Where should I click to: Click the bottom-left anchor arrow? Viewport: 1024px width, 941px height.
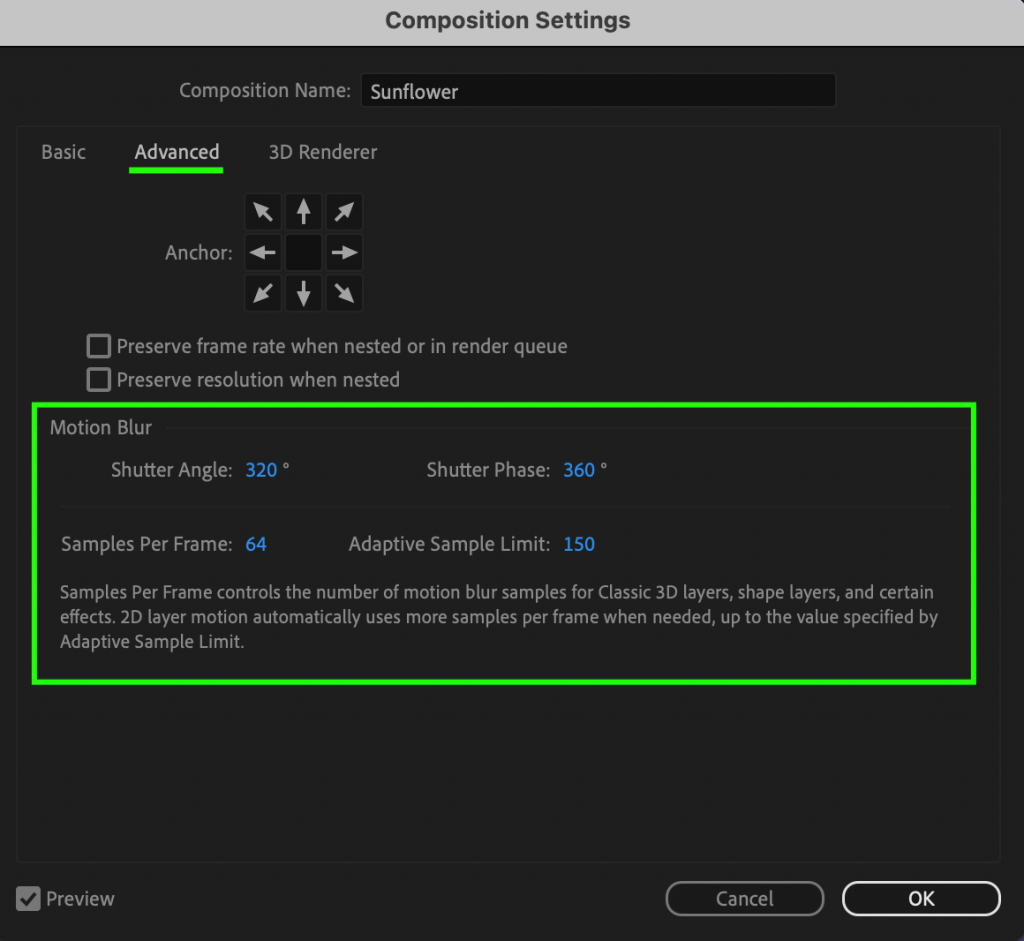pyautogui.click(x=263, y=294)
